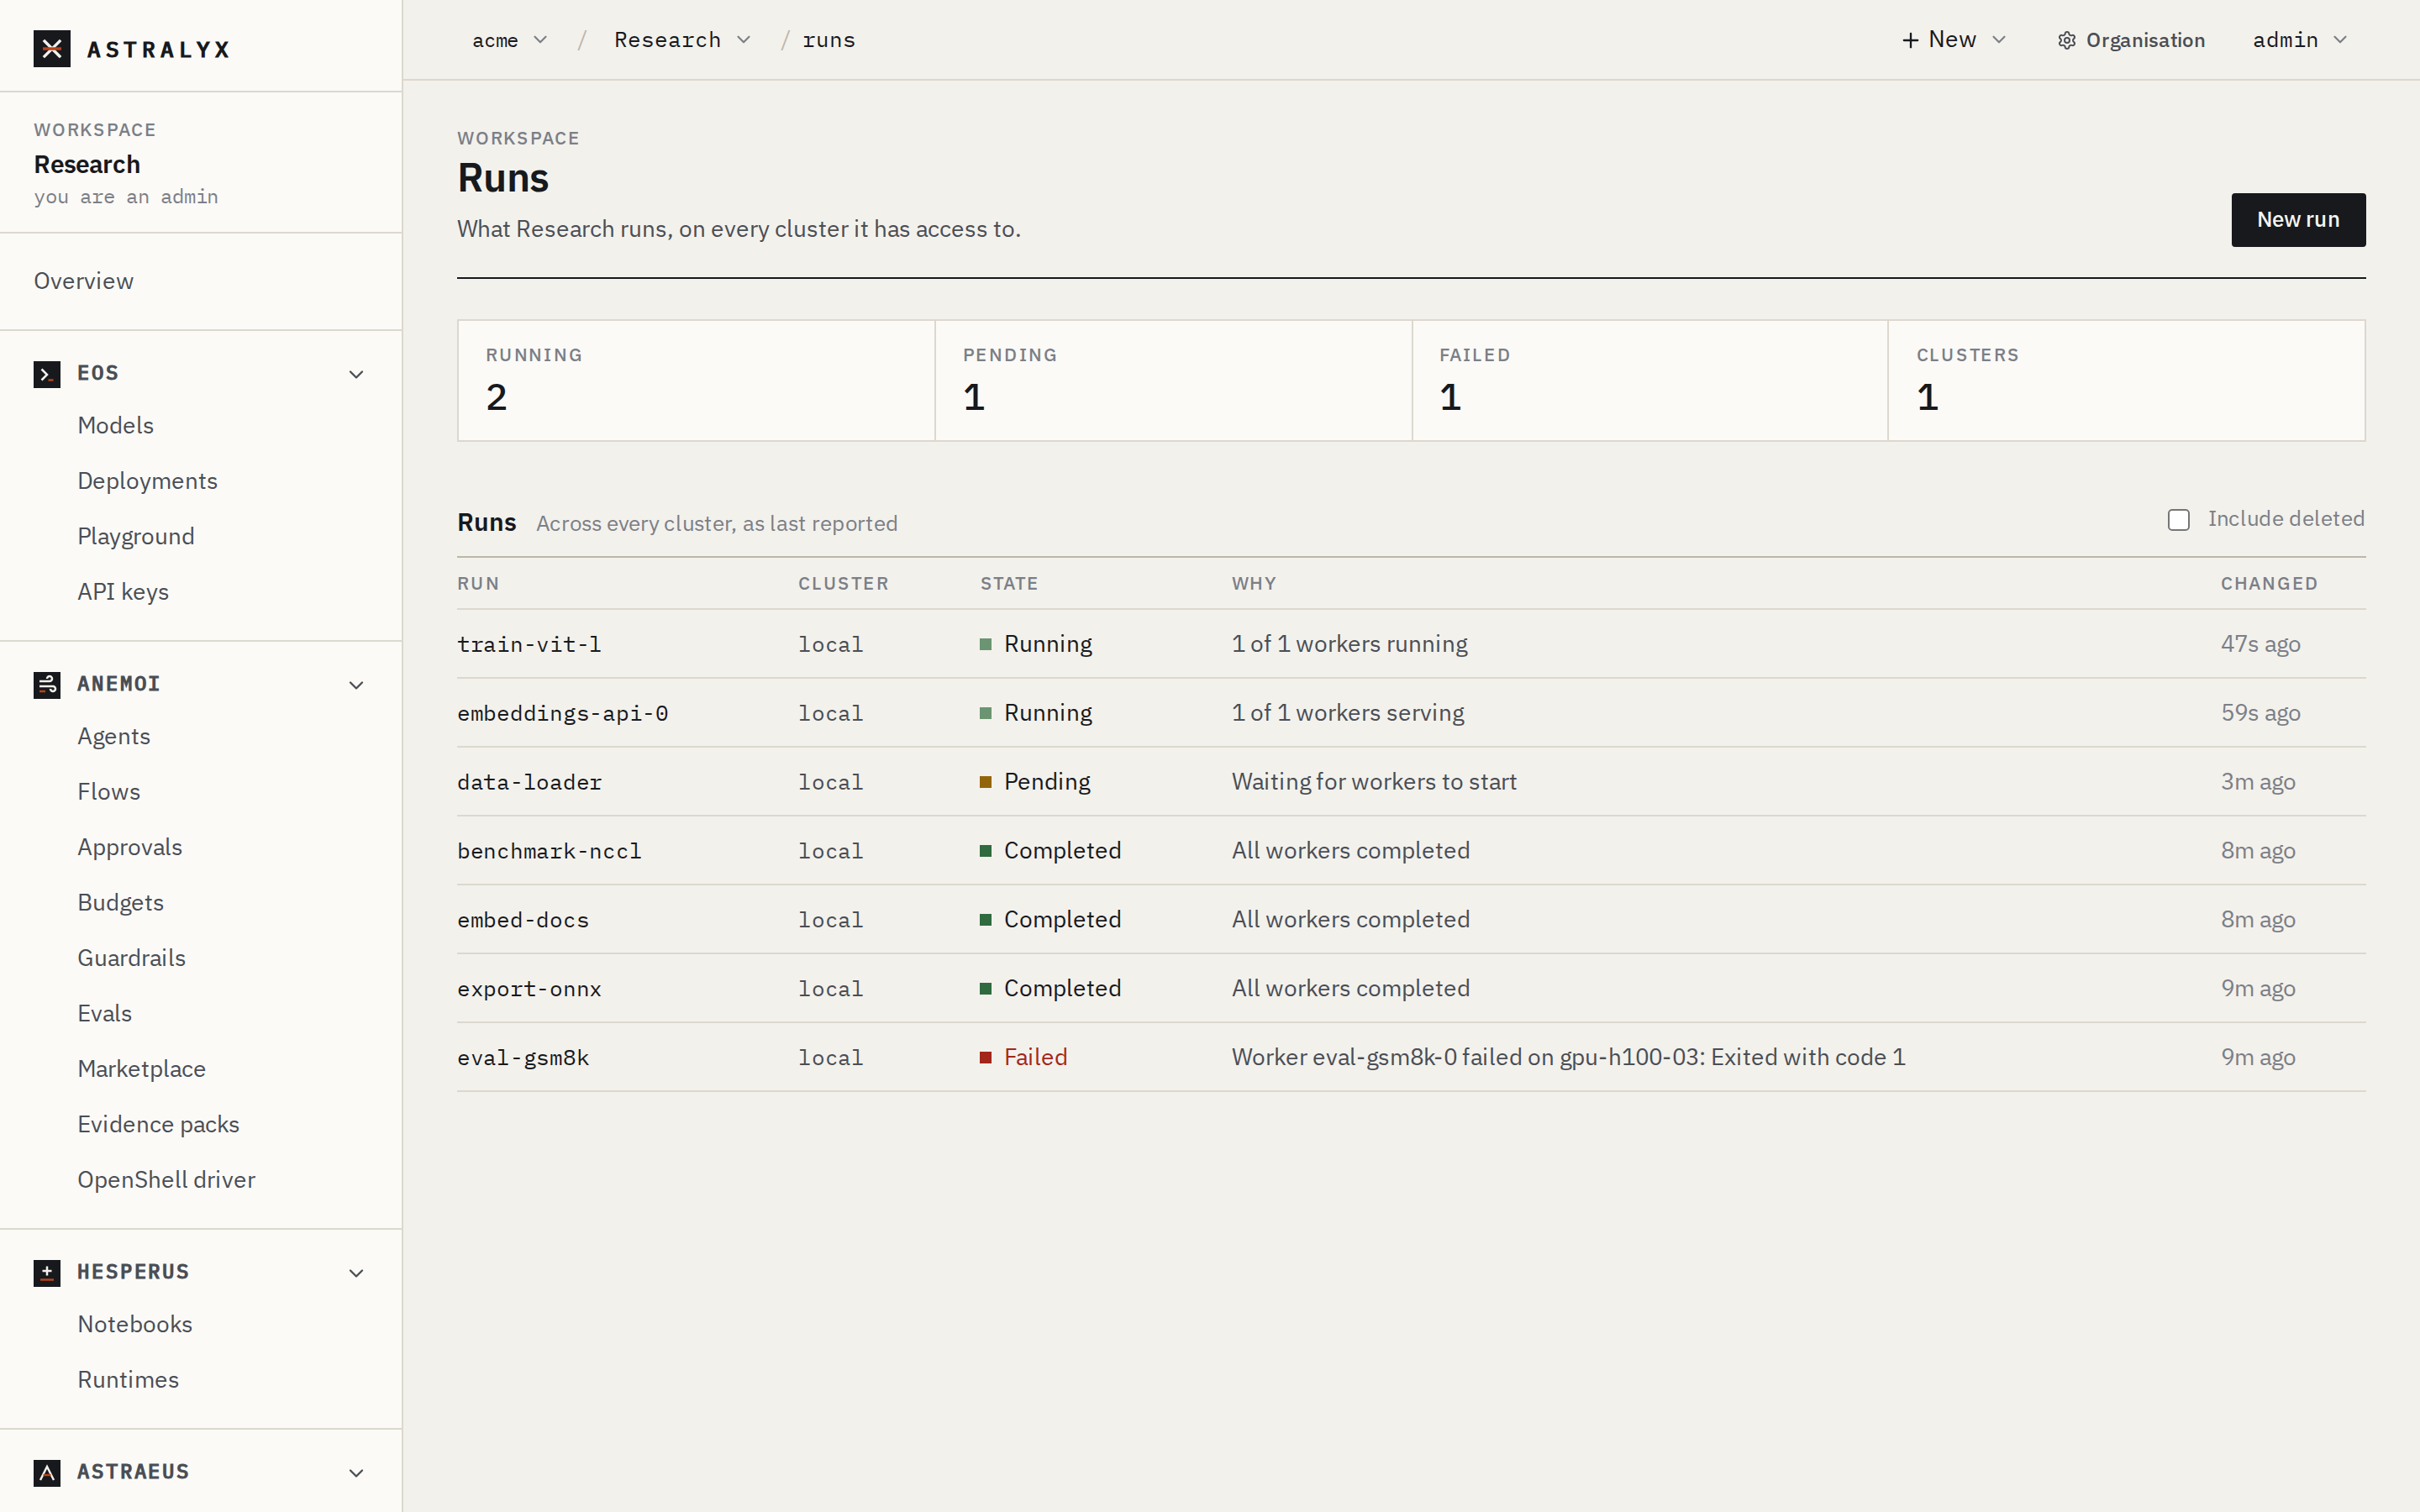The width and height of the screenshot is (2420, 1512).
Task: Open Evals in the sidebar
Action: pyautogui.click(x=105, y=1014)
